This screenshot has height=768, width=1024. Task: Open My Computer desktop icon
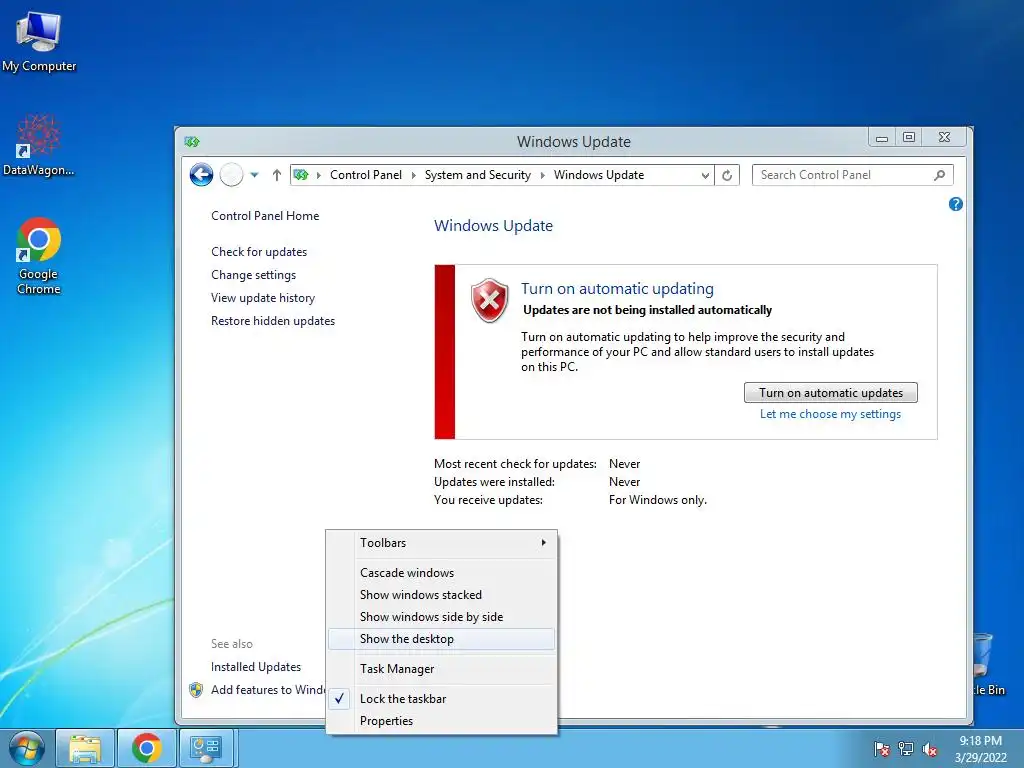39,42
